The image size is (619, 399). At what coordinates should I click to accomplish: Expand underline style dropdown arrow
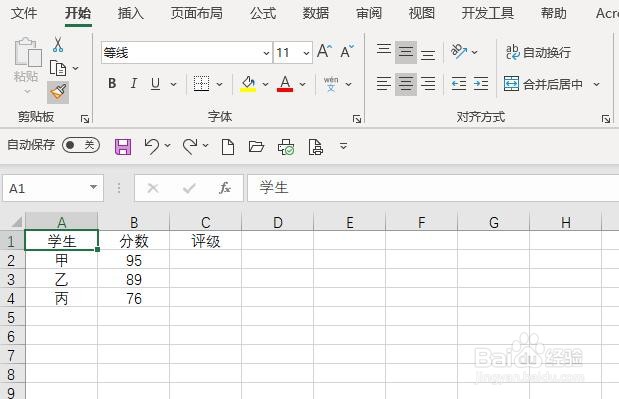pyautogui.click(x=173, y=84)
